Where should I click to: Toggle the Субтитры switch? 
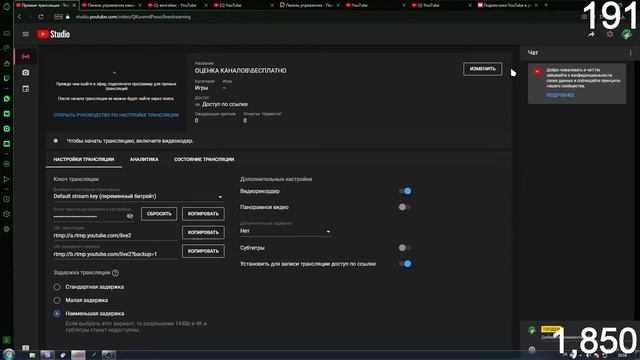[x=405, y=247]
